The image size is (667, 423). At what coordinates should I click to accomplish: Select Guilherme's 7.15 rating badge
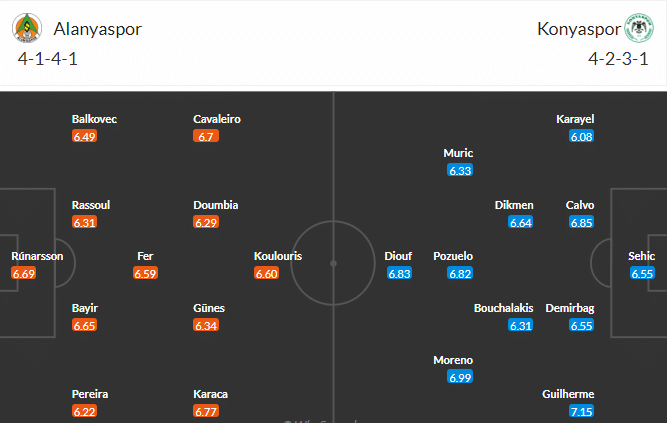point(581,411)
